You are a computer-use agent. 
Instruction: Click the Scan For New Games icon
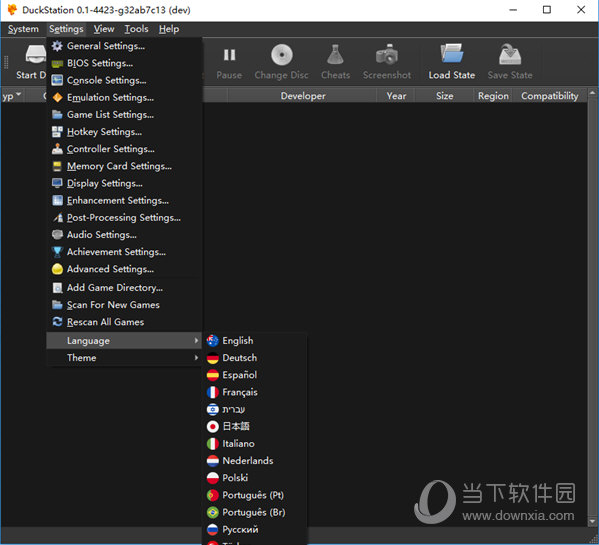[57, 305]
